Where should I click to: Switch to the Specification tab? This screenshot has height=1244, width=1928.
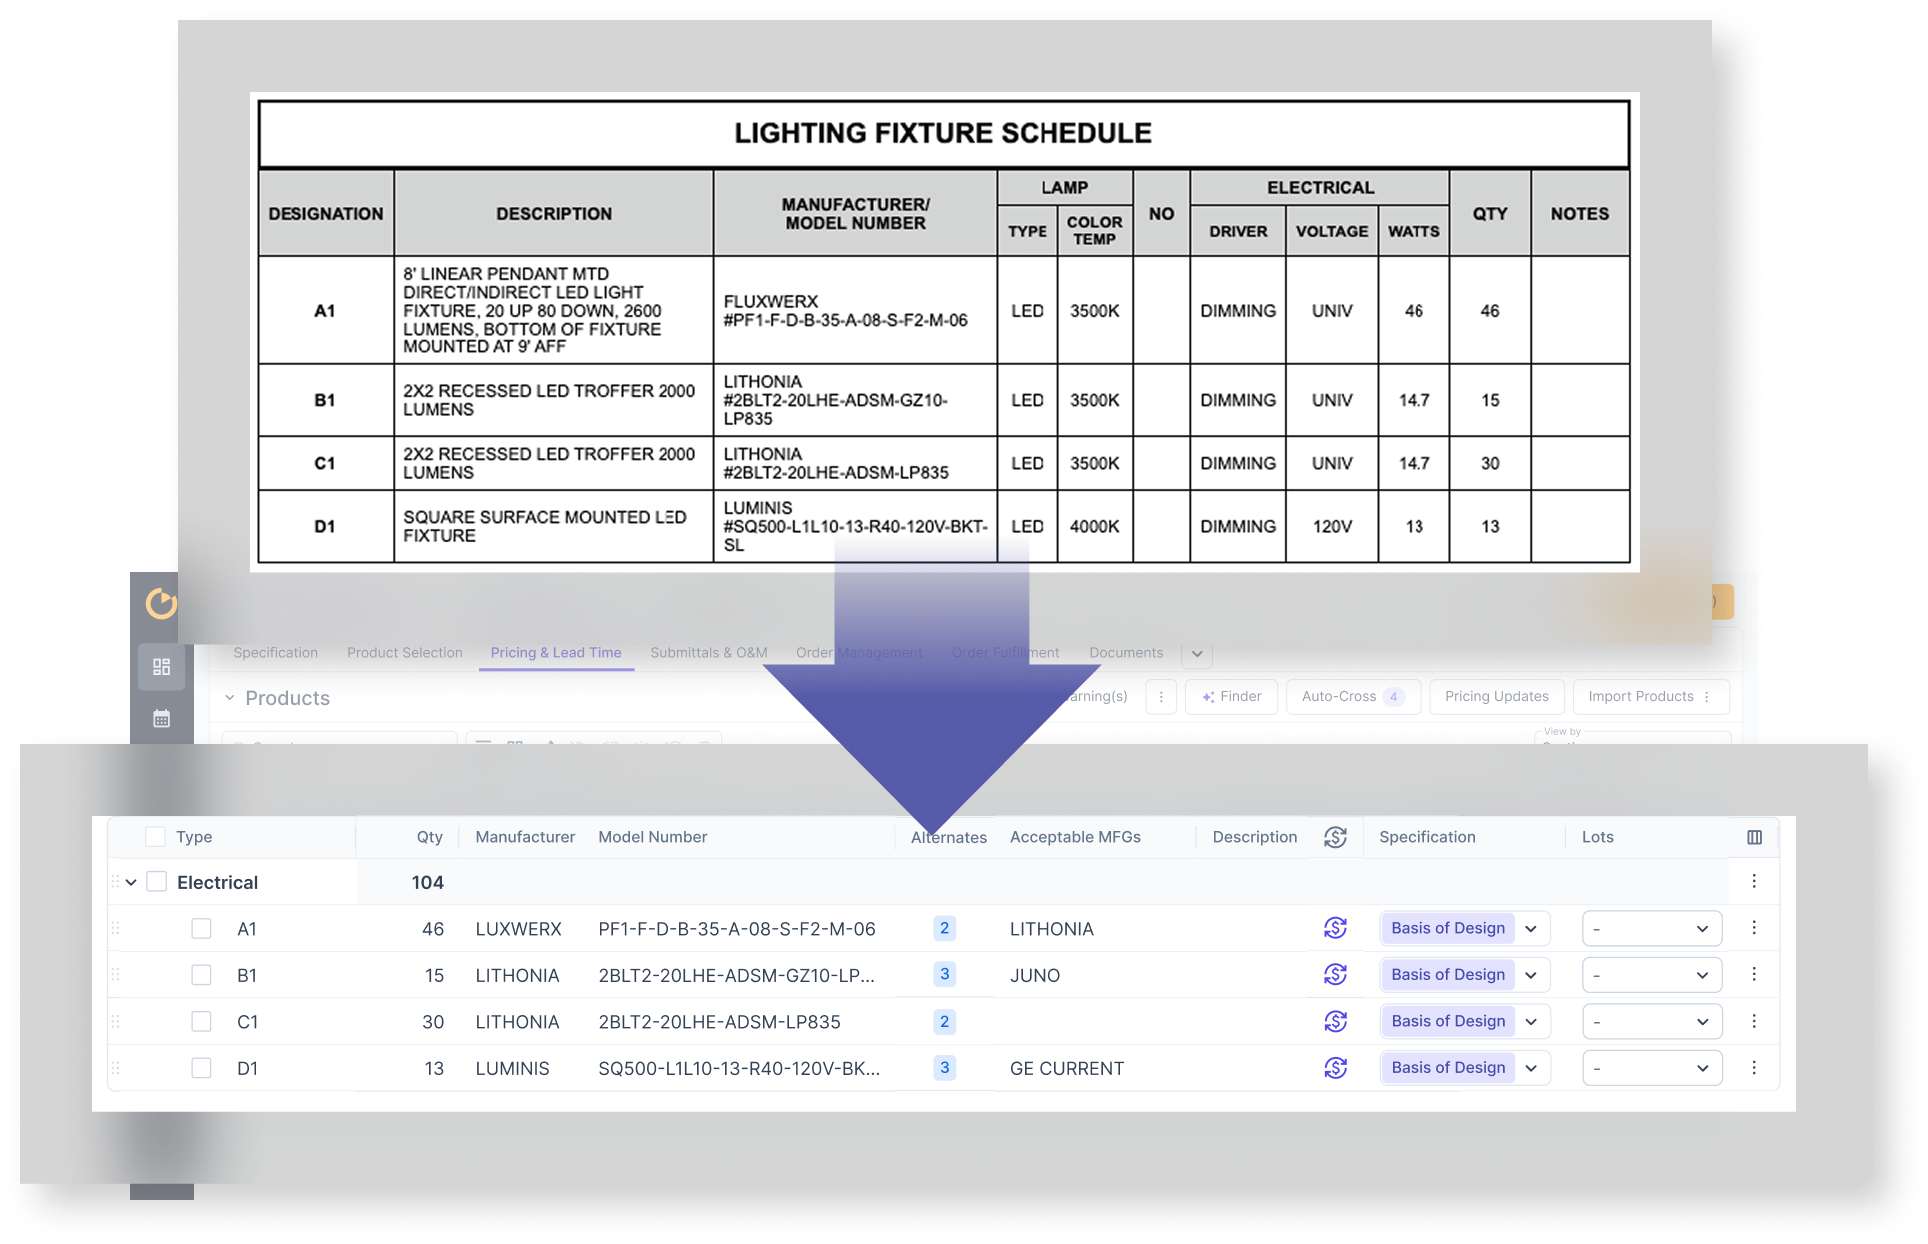[275, 652]
